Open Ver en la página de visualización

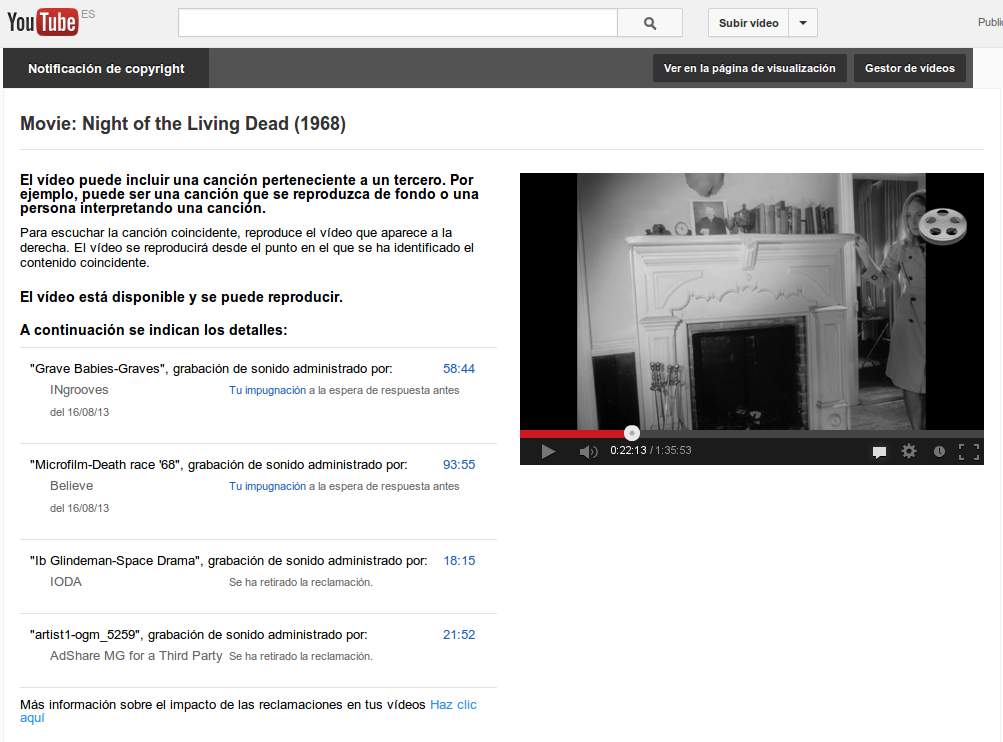(x=749, y=68)
